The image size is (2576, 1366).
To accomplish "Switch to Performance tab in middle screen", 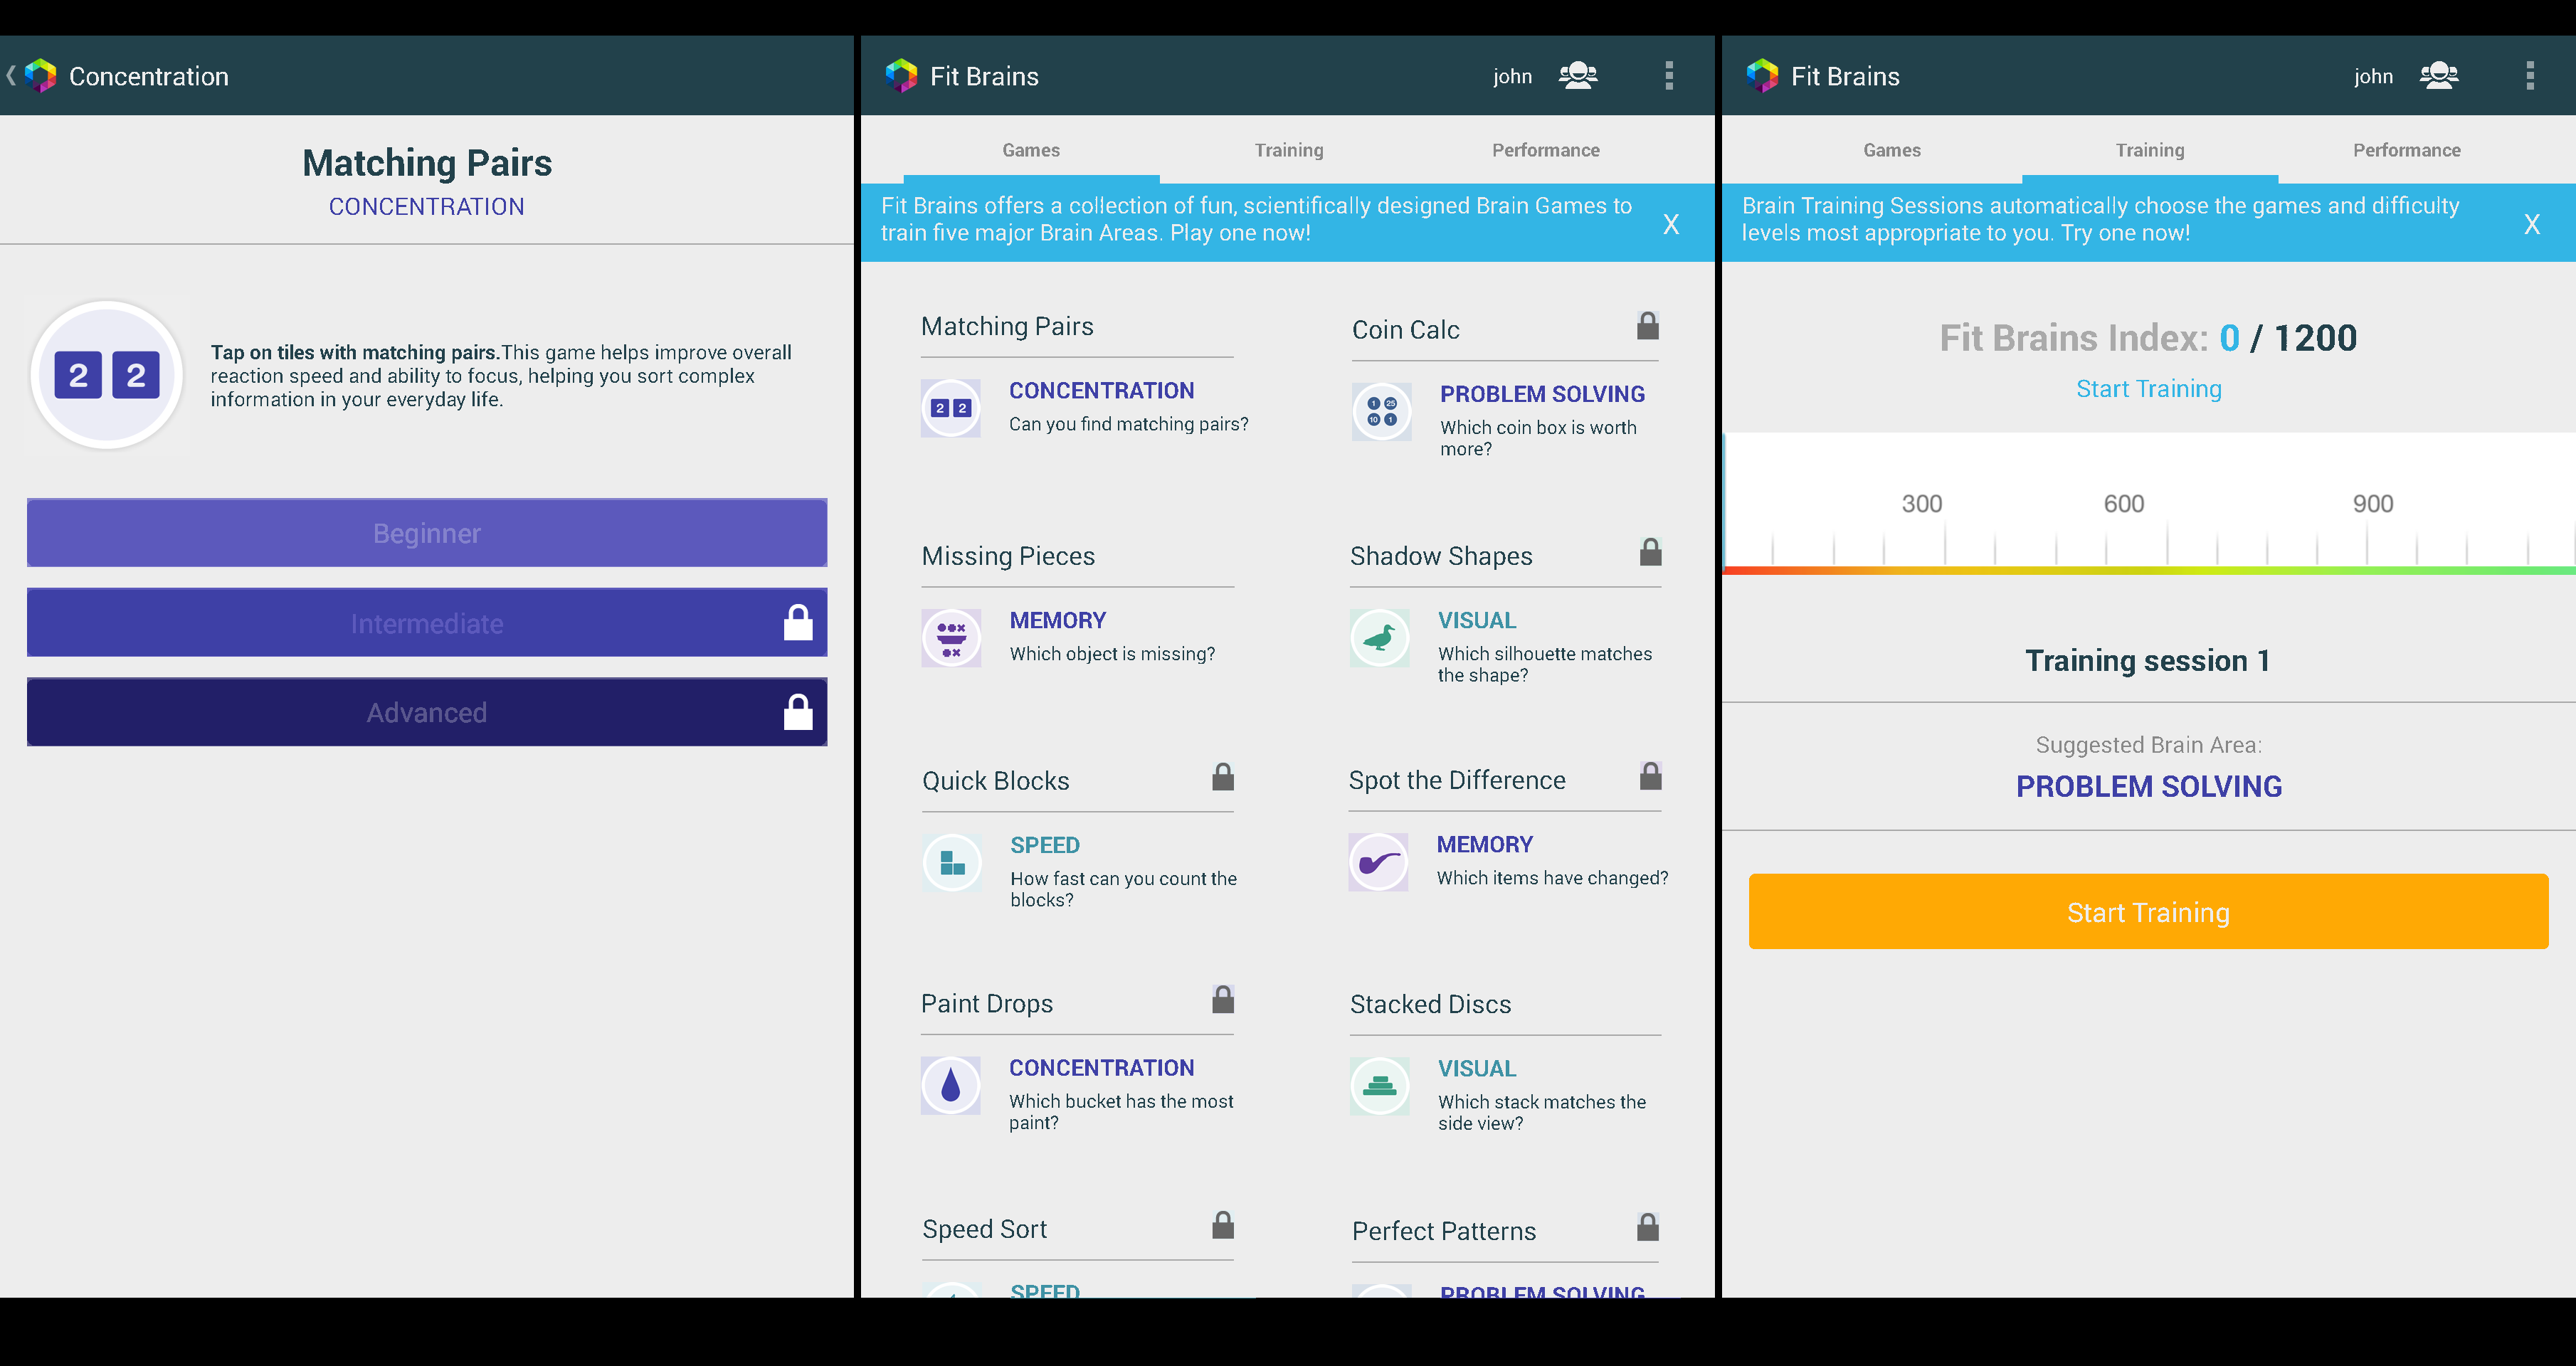I will click(x=1546, y=150).
